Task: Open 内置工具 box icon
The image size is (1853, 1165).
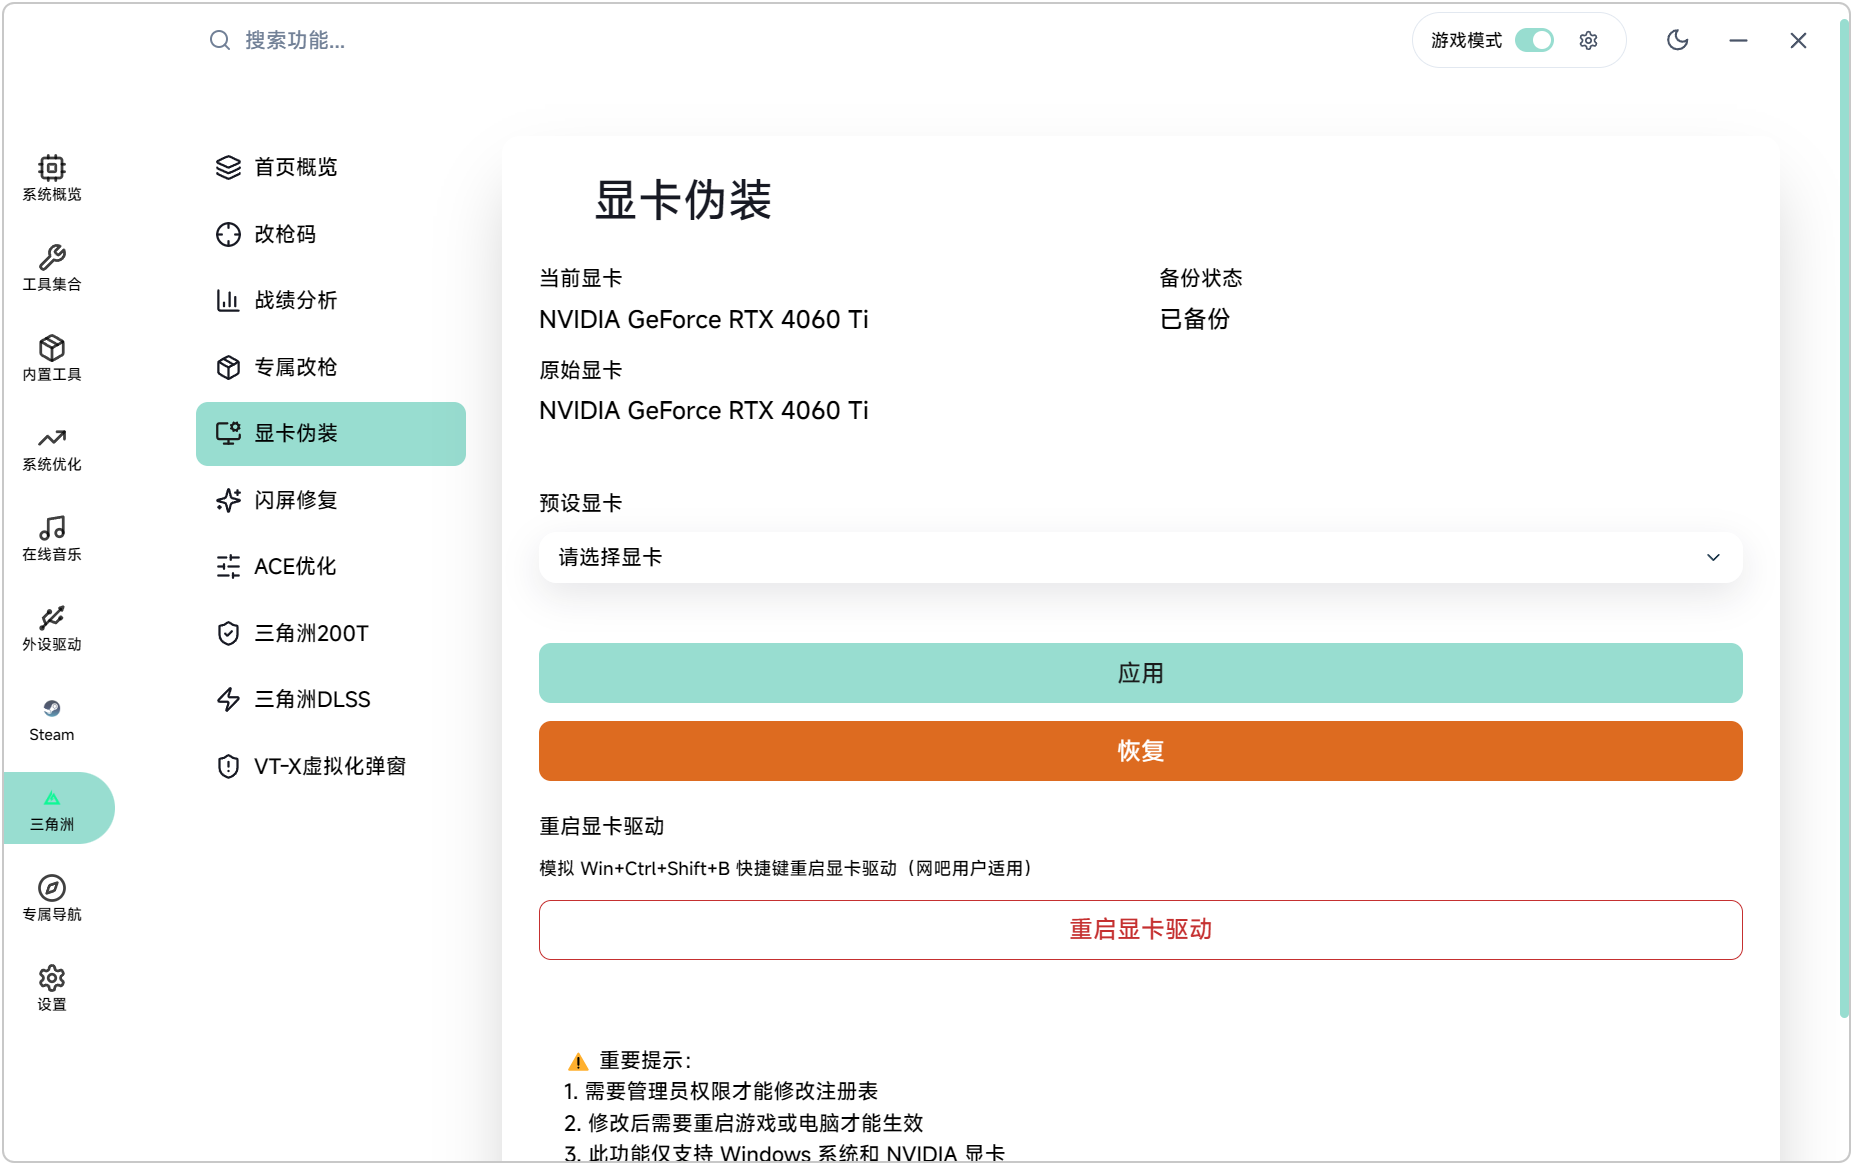Action: [52, 348]
